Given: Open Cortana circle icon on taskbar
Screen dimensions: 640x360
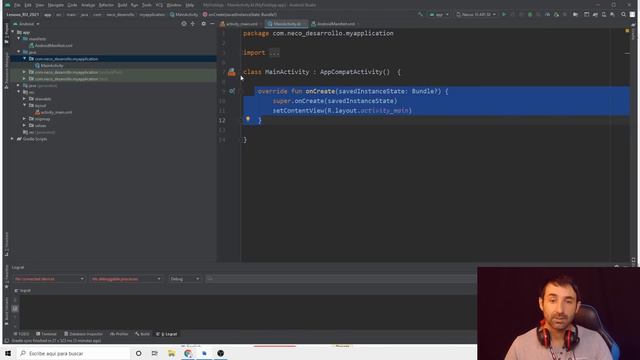Looking at the screenshot, I should click(x=138, y=353).
